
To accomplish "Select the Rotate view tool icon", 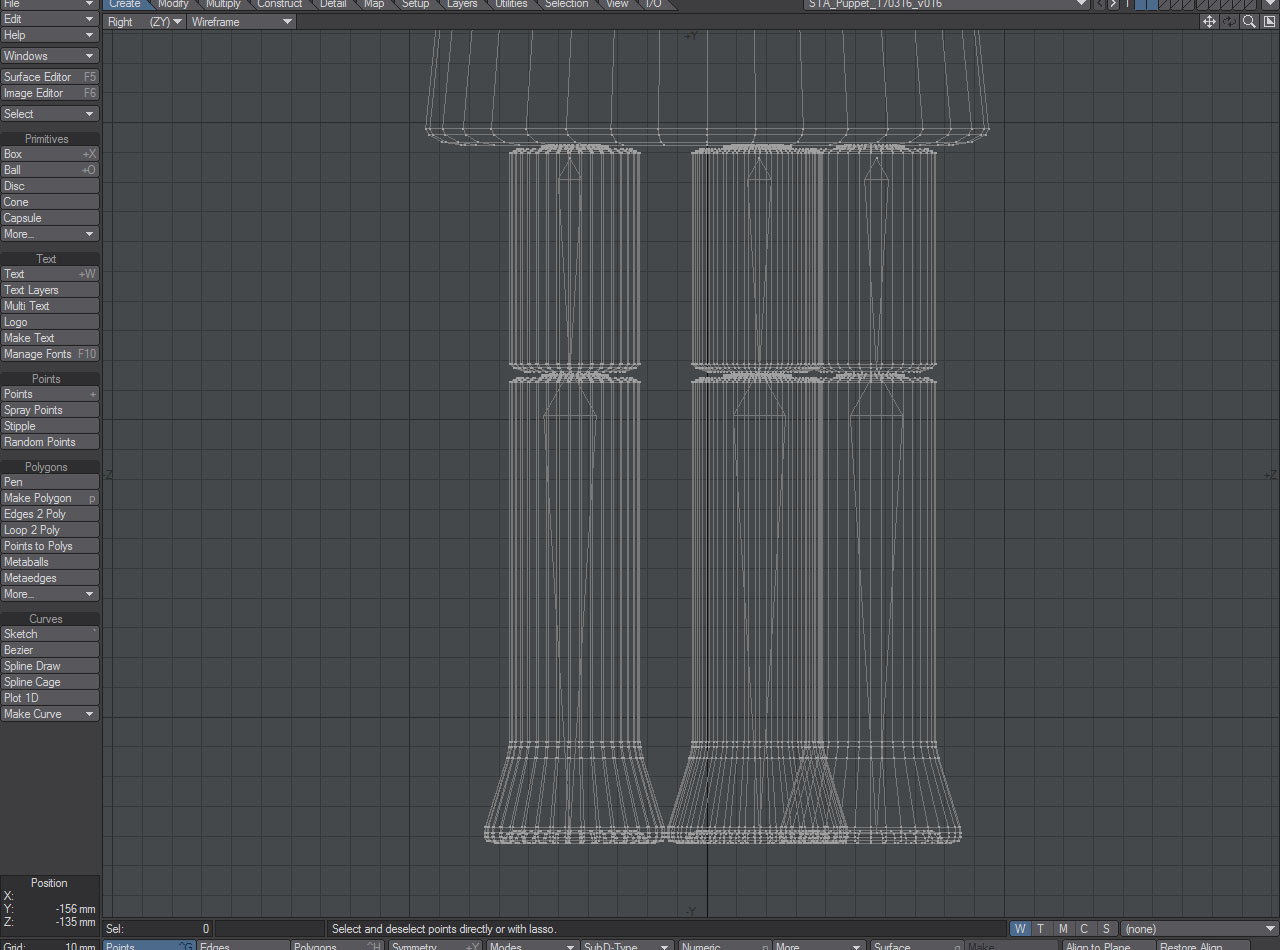I will pyautogui.click(x=1228, y=20).
